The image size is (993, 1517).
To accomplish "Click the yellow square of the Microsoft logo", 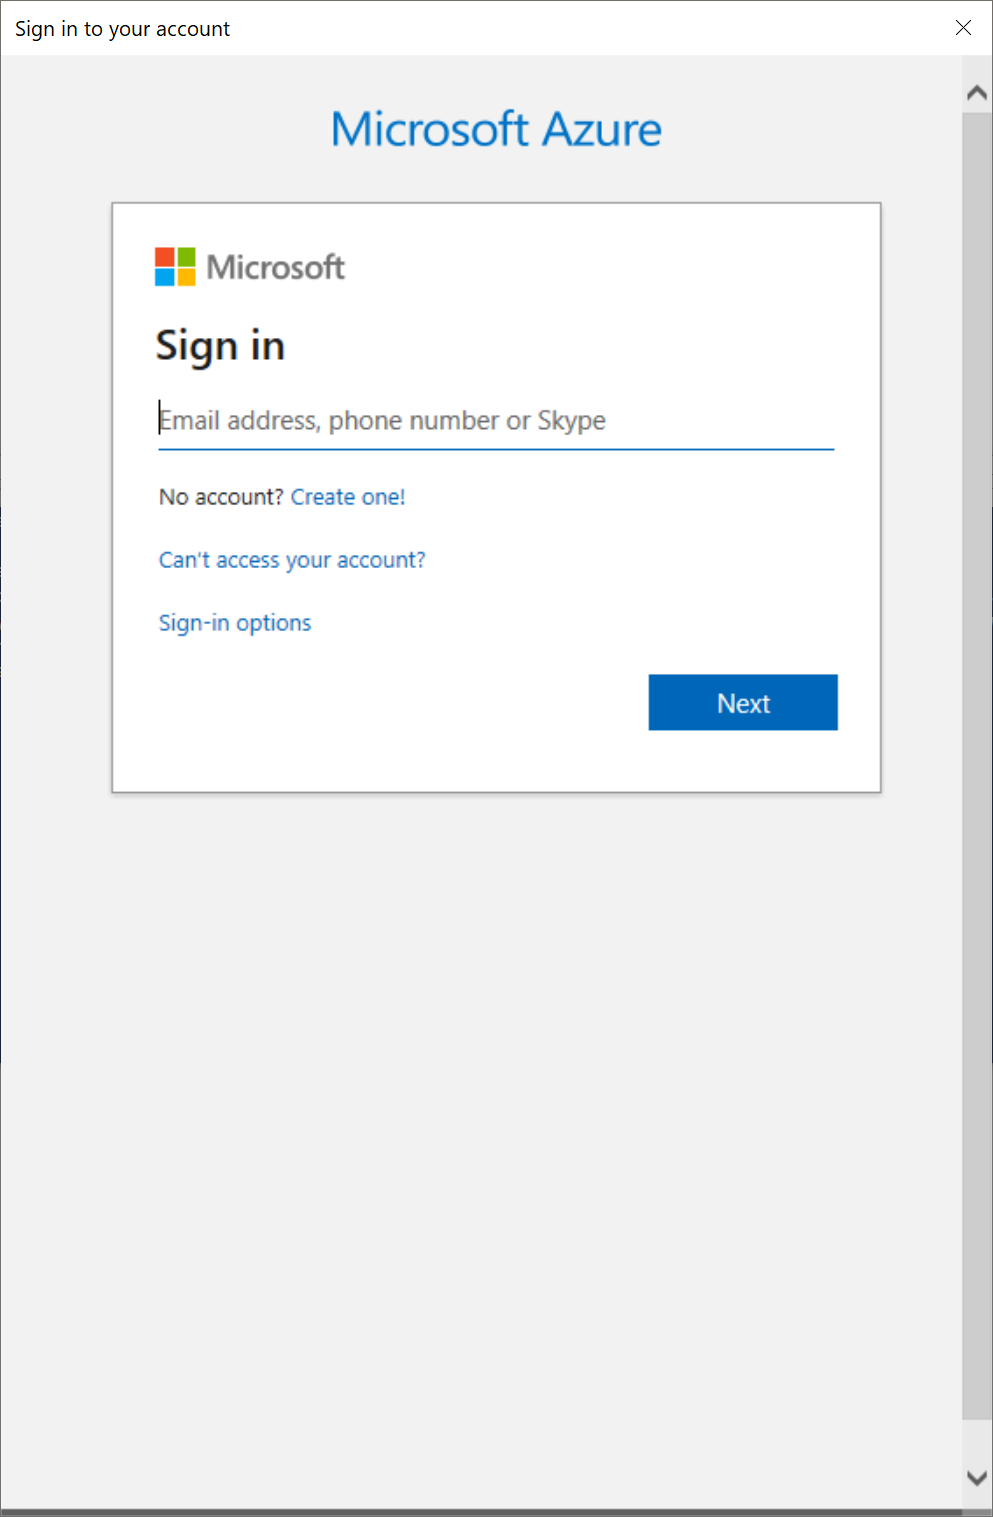I will [x=186, y=277].
